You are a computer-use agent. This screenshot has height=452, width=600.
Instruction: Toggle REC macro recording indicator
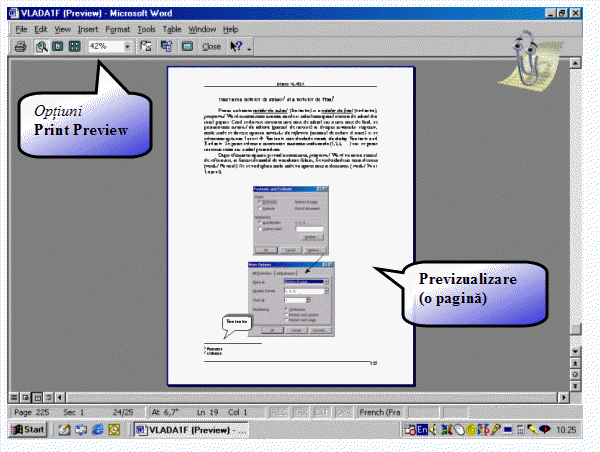coord(279,412)
